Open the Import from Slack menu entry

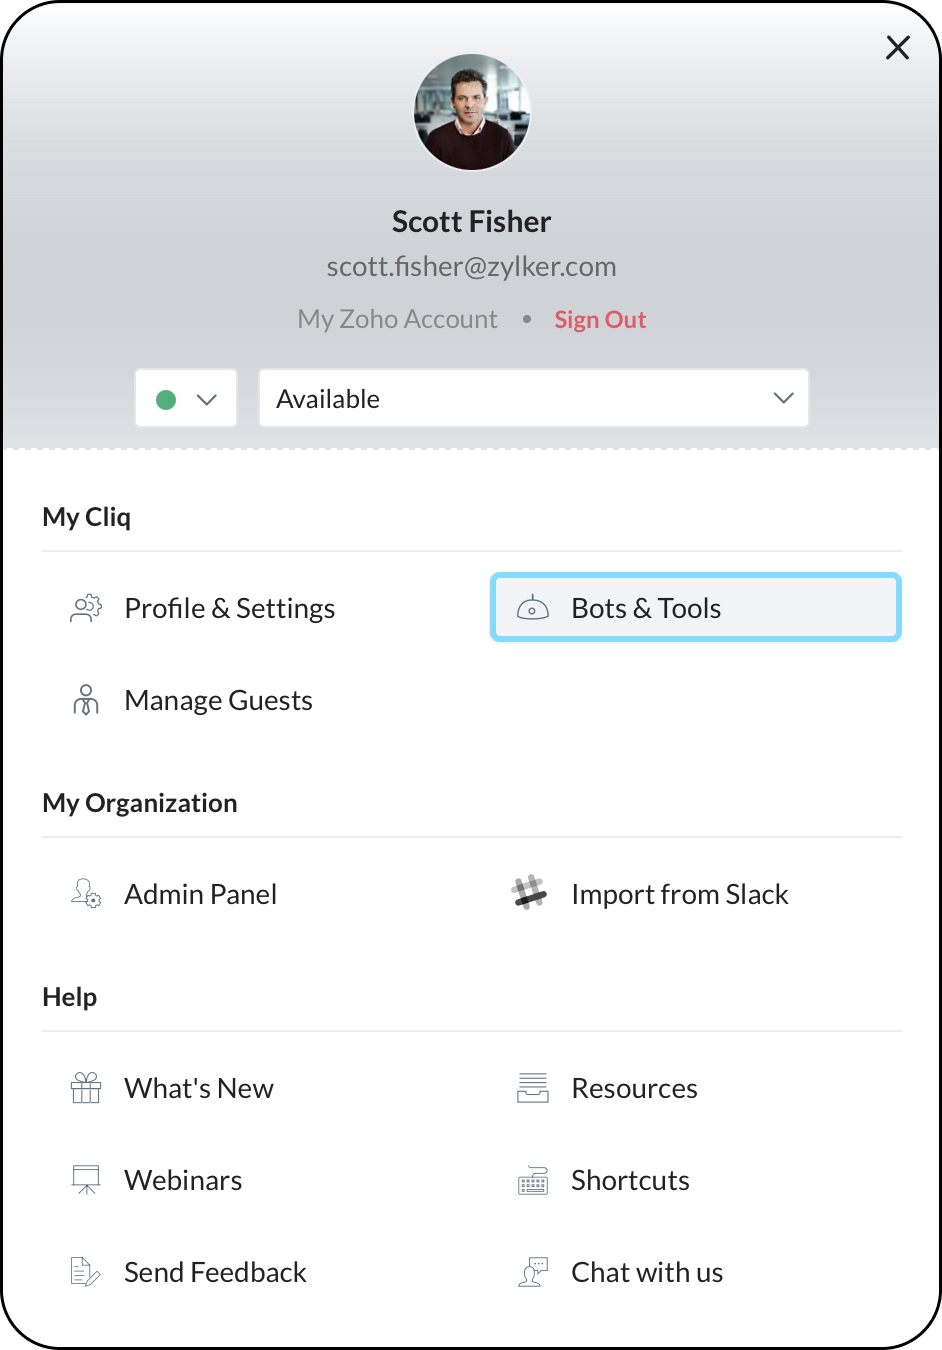tap(679, 894)
